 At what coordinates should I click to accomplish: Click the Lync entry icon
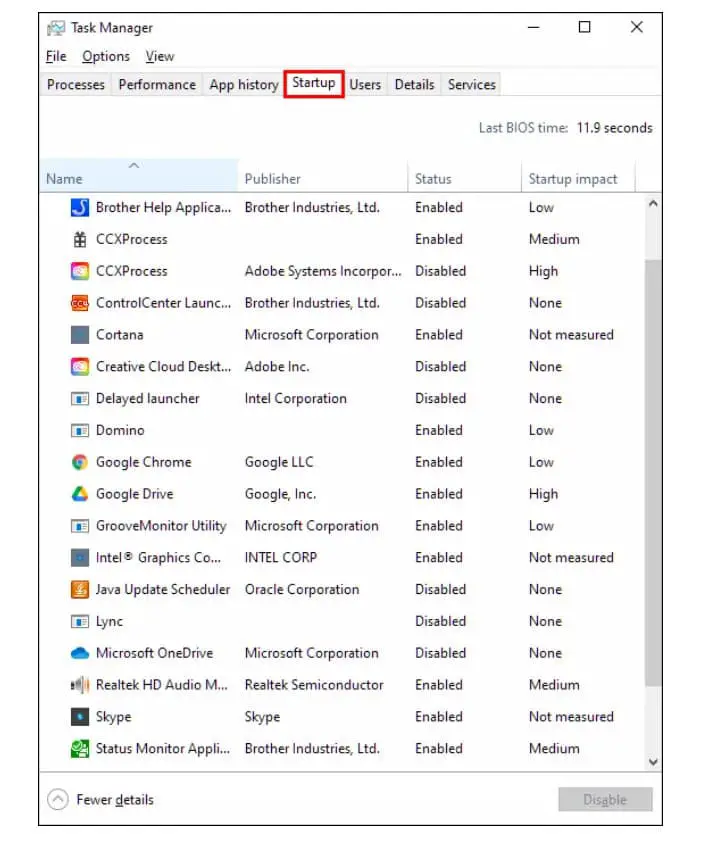79,621
